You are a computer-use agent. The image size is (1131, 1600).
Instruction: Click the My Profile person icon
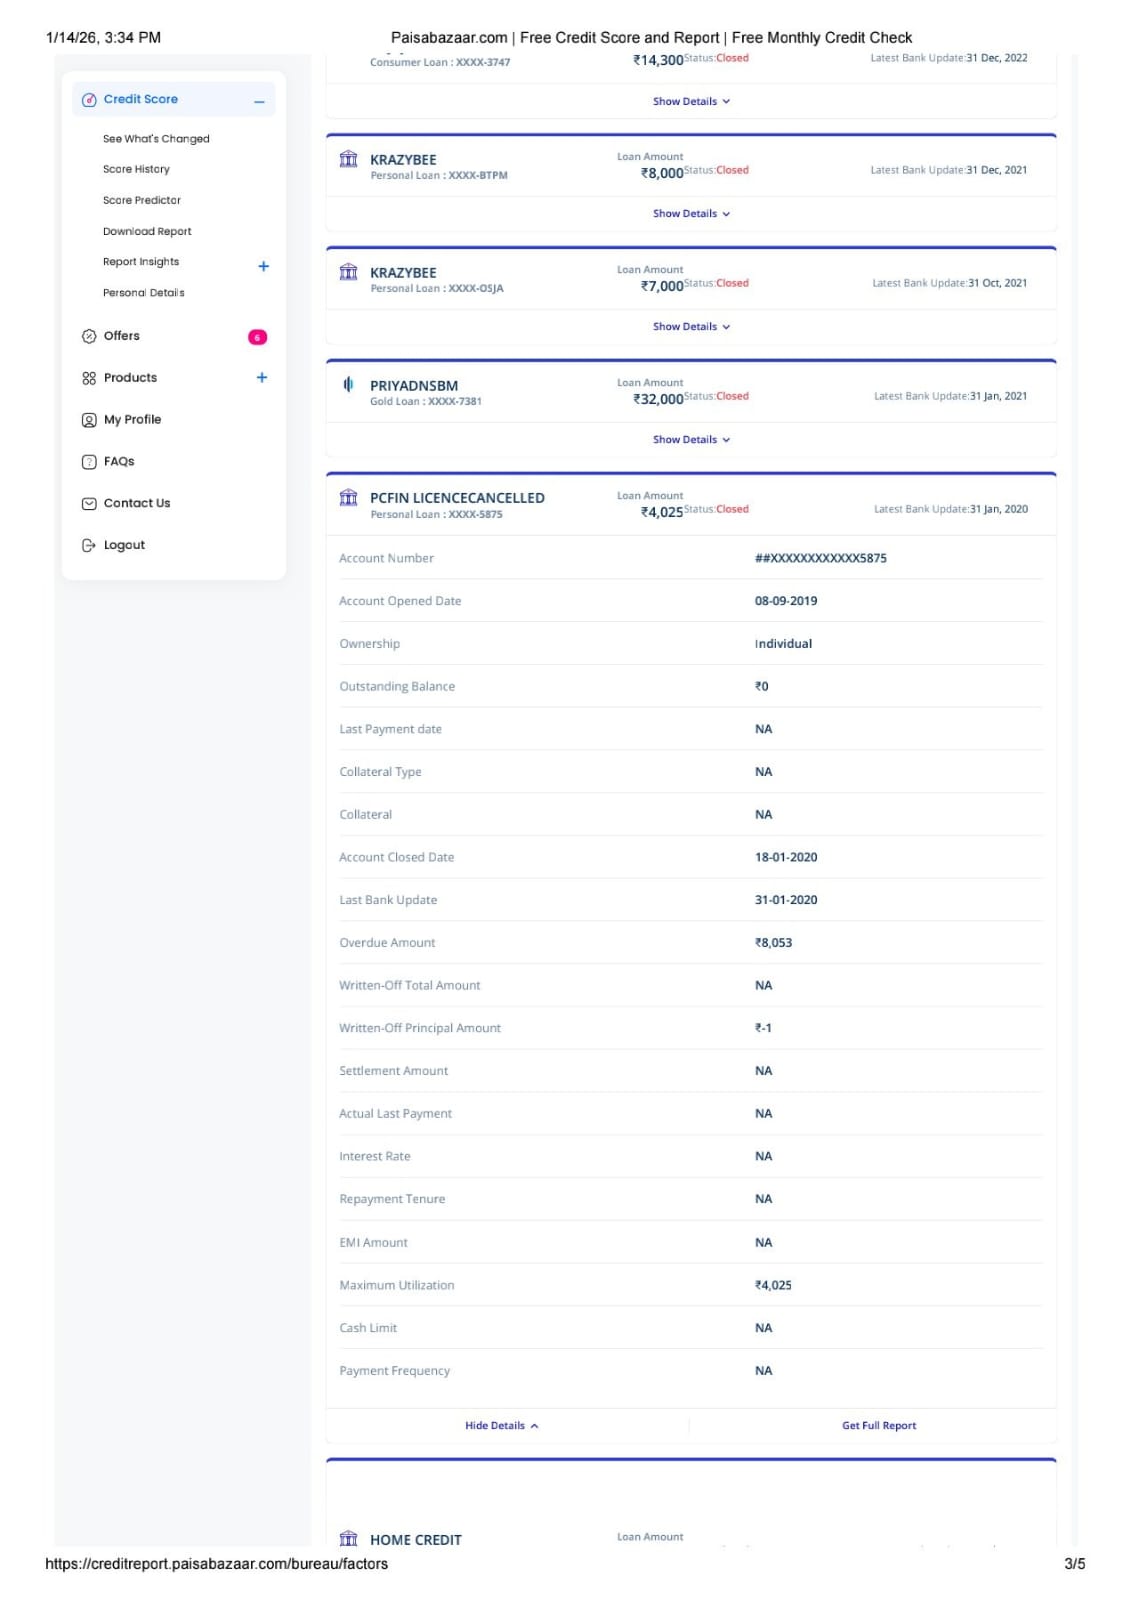[89, 420]
